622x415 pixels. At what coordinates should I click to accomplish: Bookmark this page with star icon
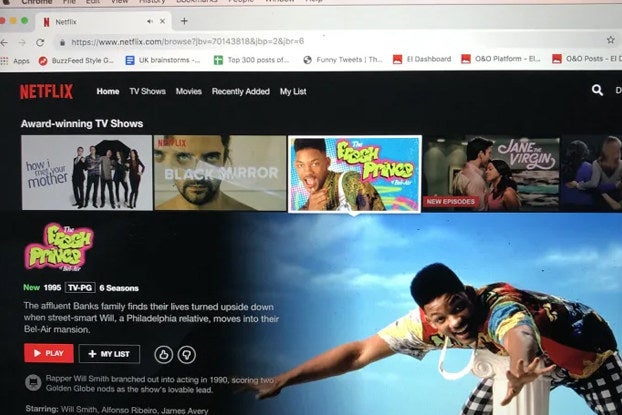click(x=610, y=40)
